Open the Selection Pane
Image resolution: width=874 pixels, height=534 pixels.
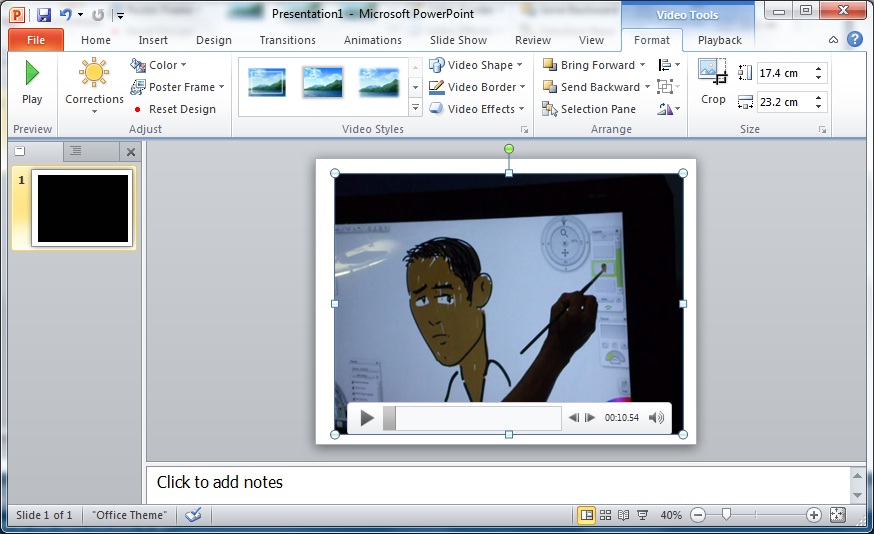(589, 109)
